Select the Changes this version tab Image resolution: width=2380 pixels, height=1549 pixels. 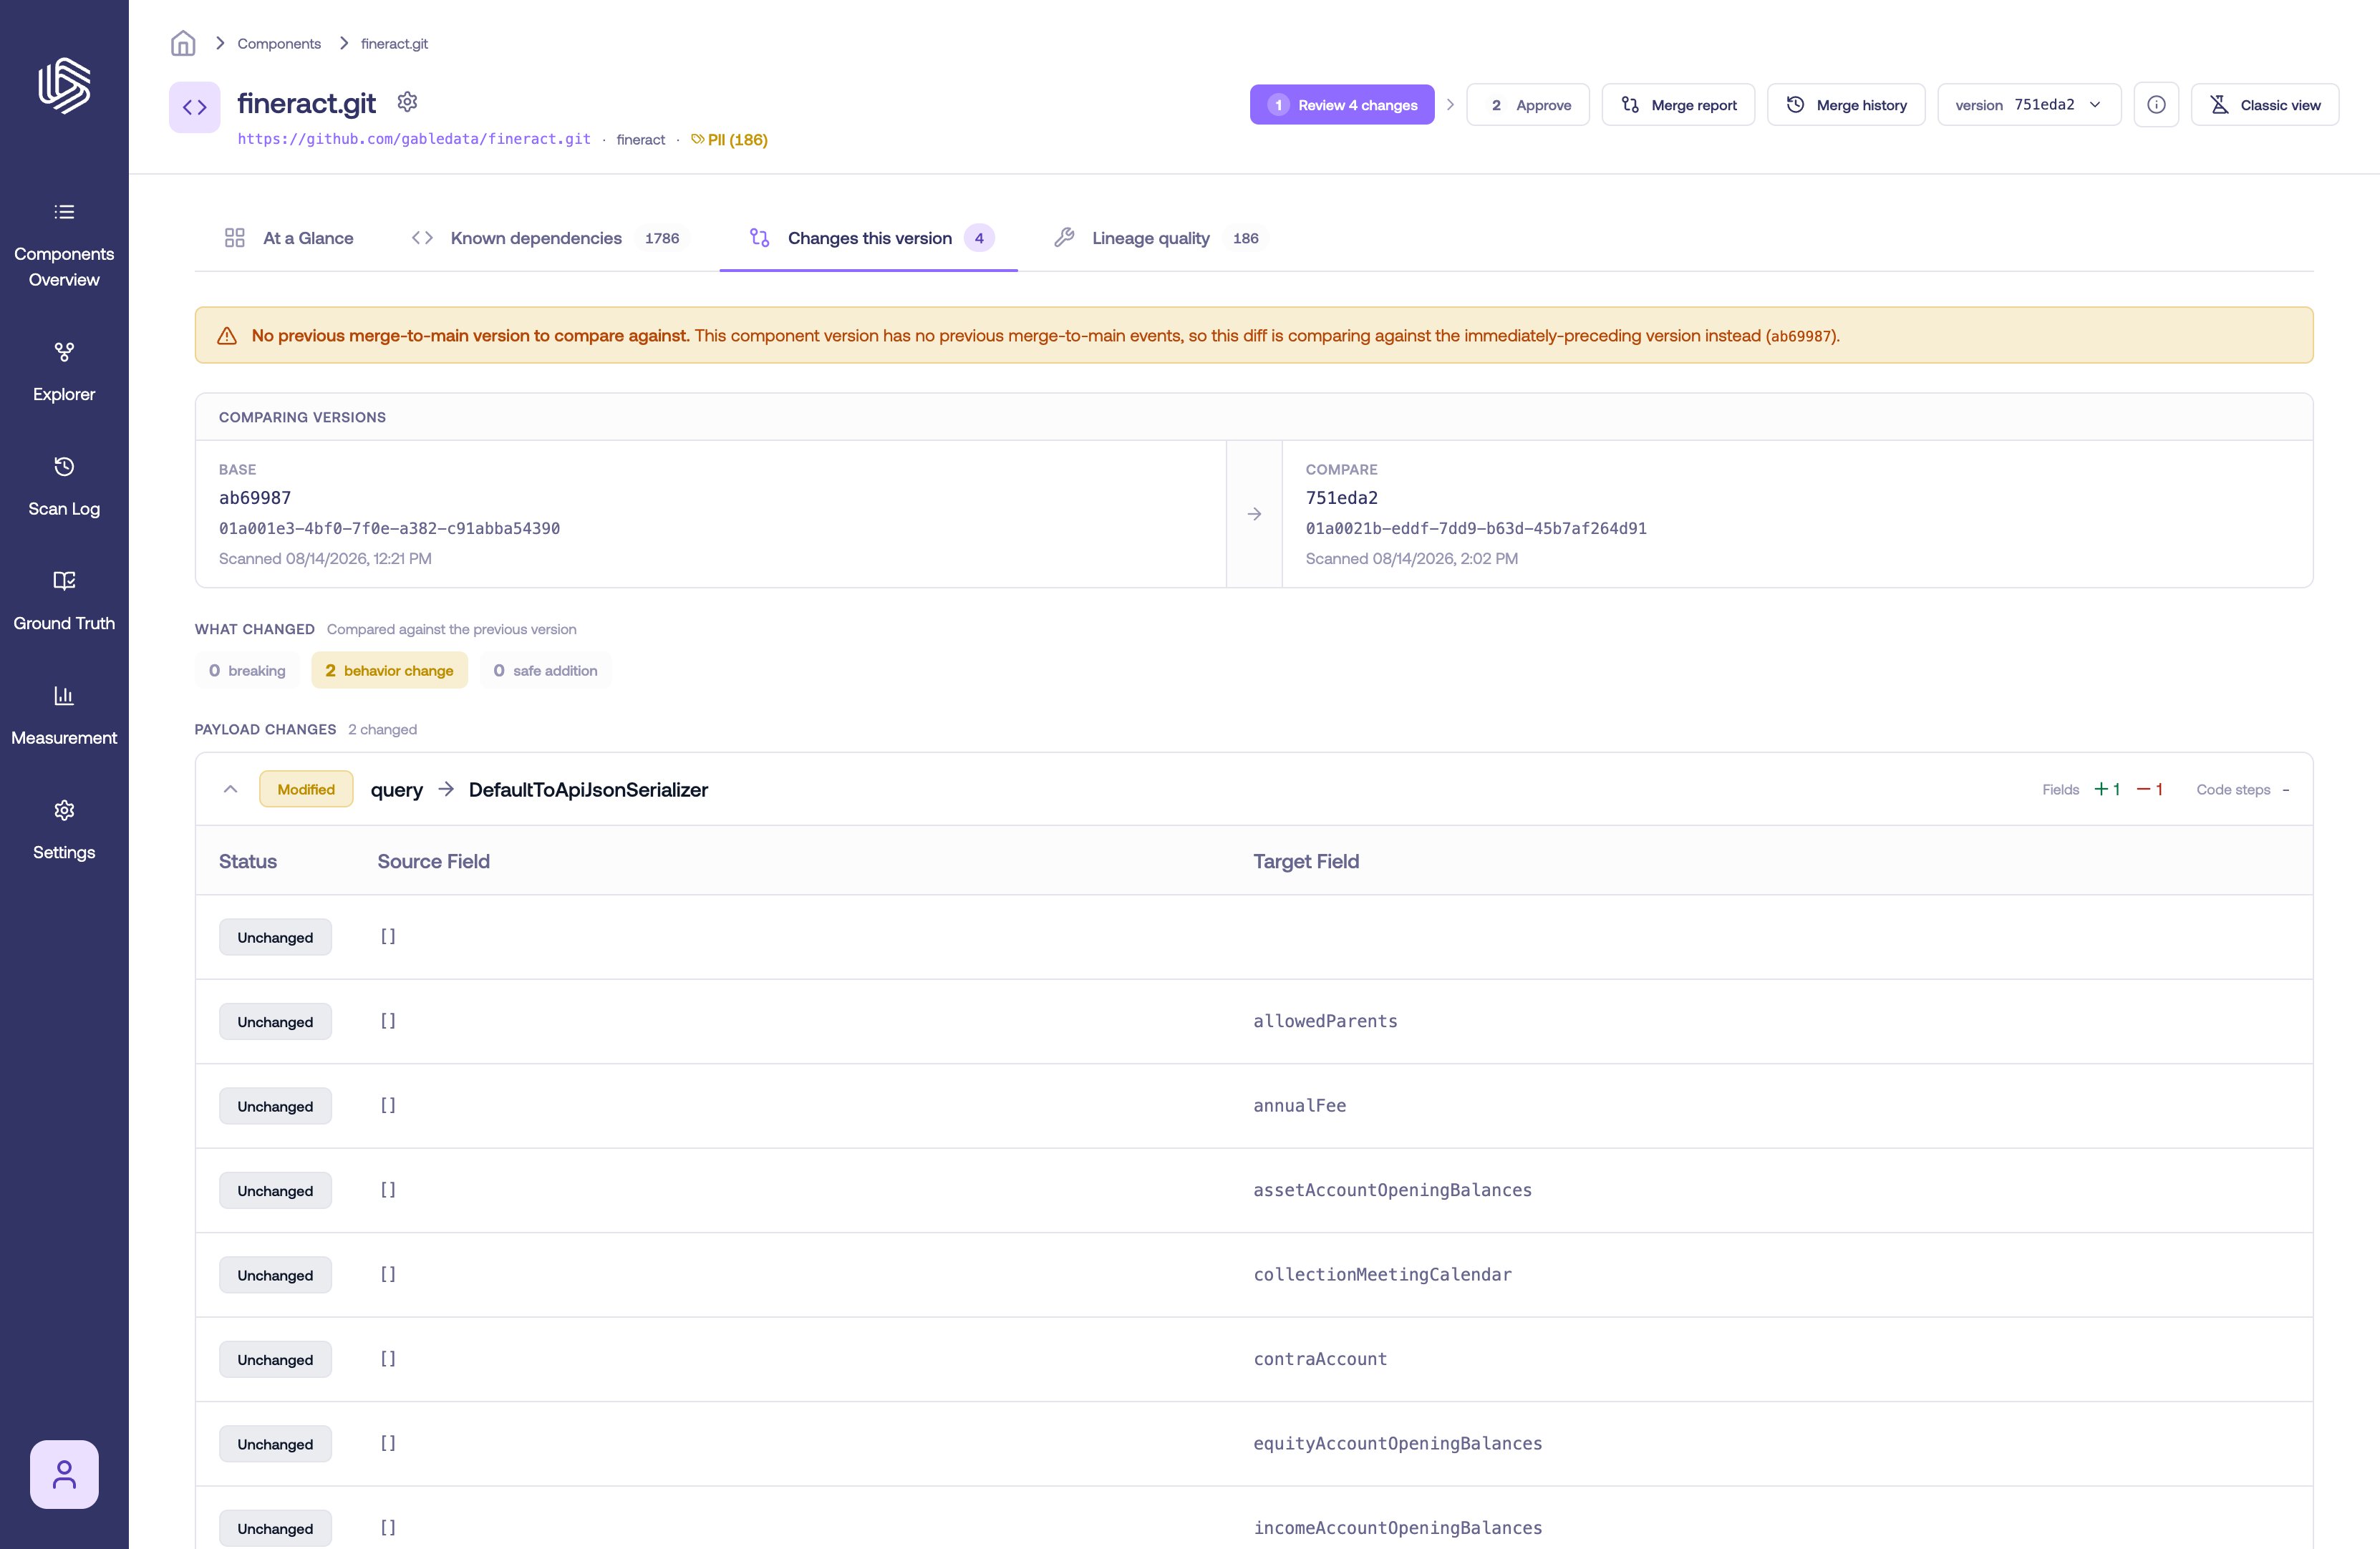click(869, 238)
